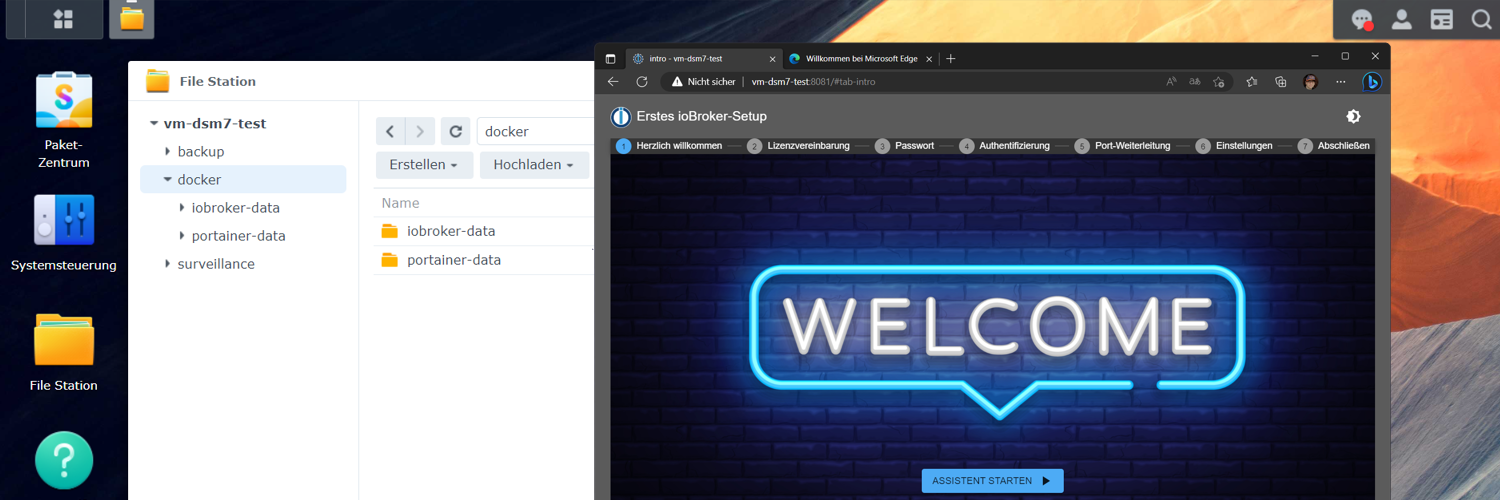Open the DSM Help question mark icon
Screen dimensions: 1500x500
click(64, 460)
